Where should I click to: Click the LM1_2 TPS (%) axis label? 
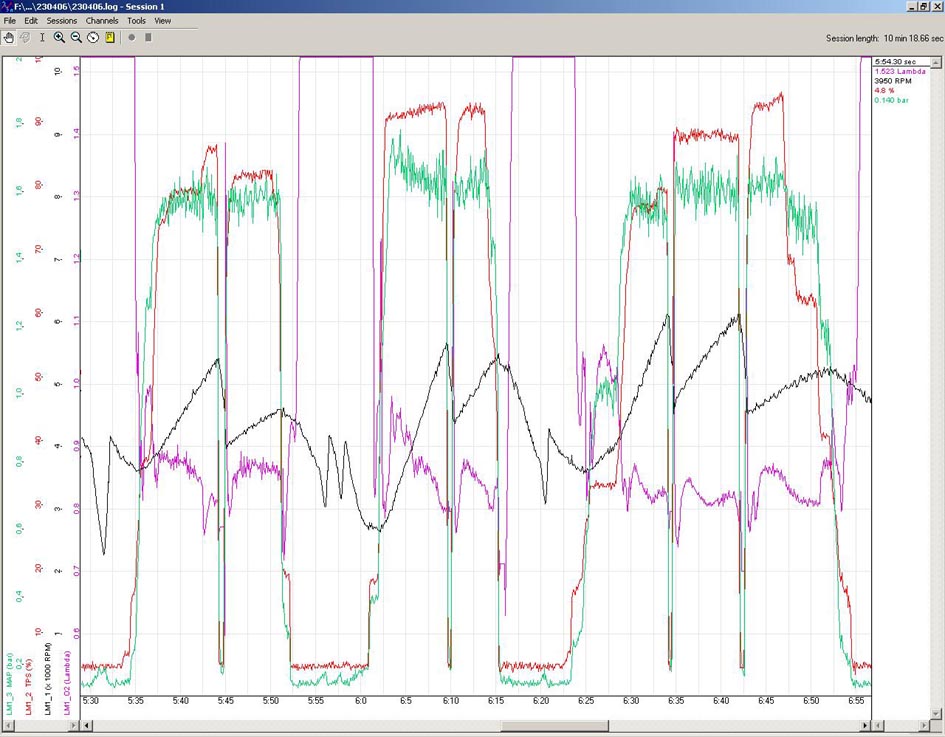tap(28, 687)
